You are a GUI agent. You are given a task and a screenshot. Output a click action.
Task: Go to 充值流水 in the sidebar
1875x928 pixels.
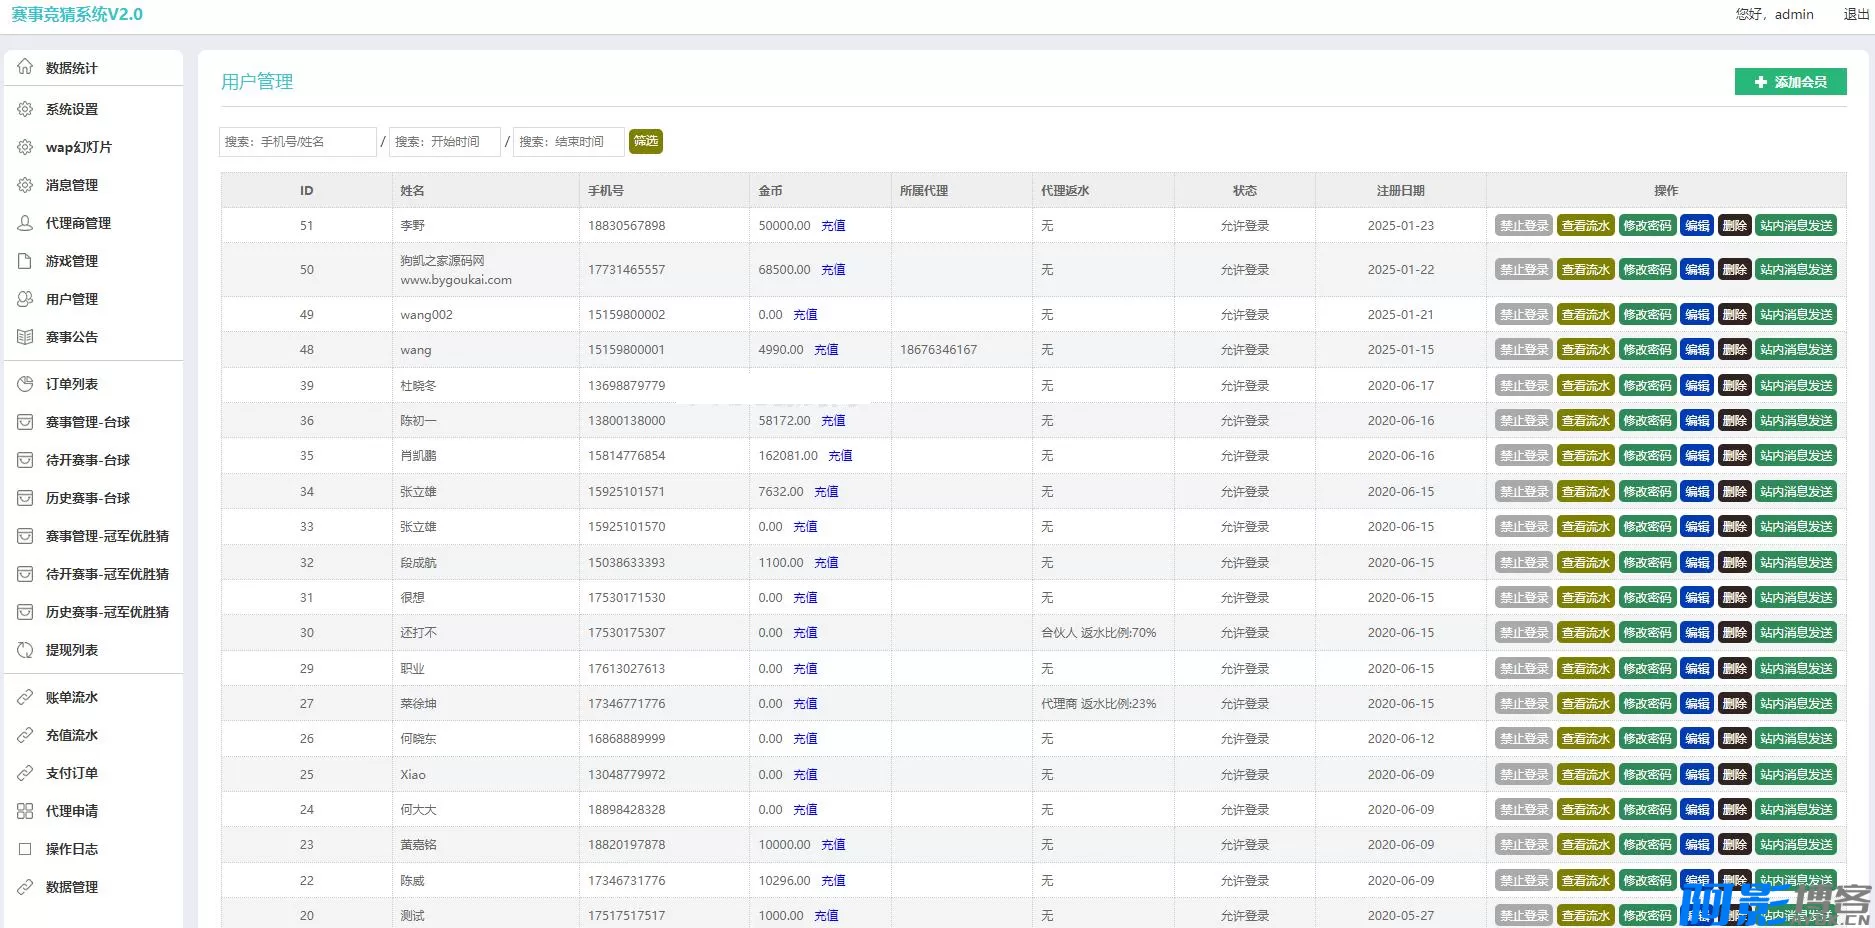coord(72,735)
